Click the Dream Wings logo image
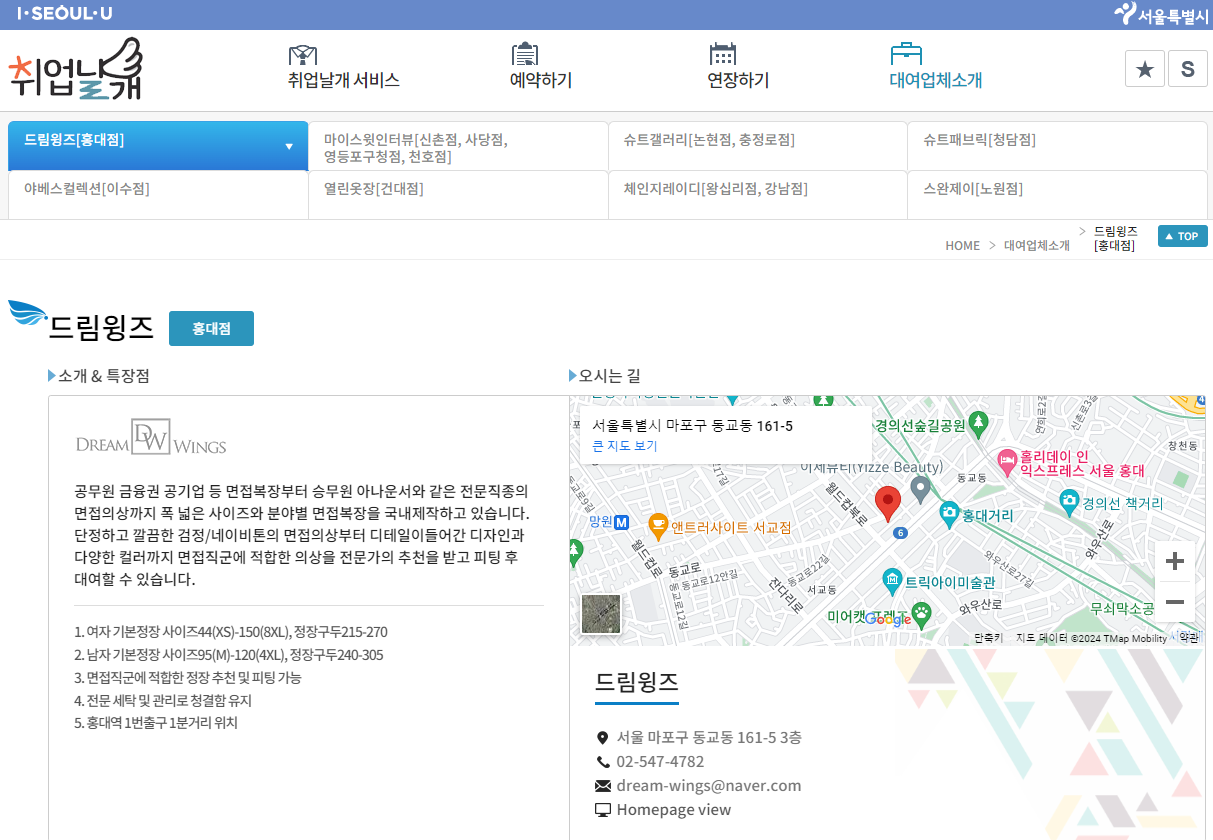 pos(151,437)
